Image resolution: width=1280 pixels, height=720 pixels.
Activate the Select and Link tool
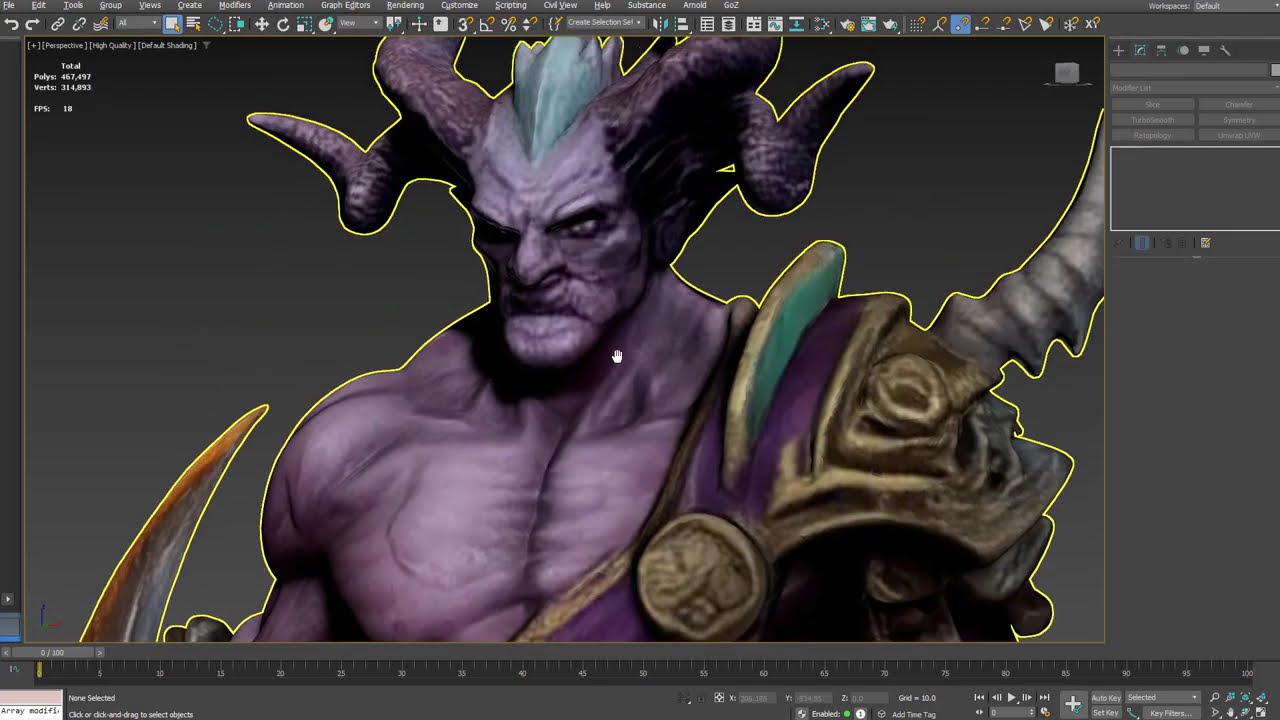pyautogui.click(x=58, y=24)
